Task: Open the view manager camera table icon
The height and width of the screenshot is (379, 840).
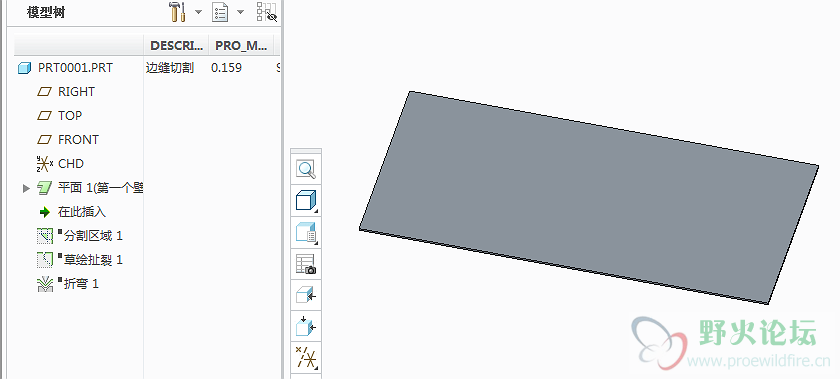Action: click(x=306, y=264)
